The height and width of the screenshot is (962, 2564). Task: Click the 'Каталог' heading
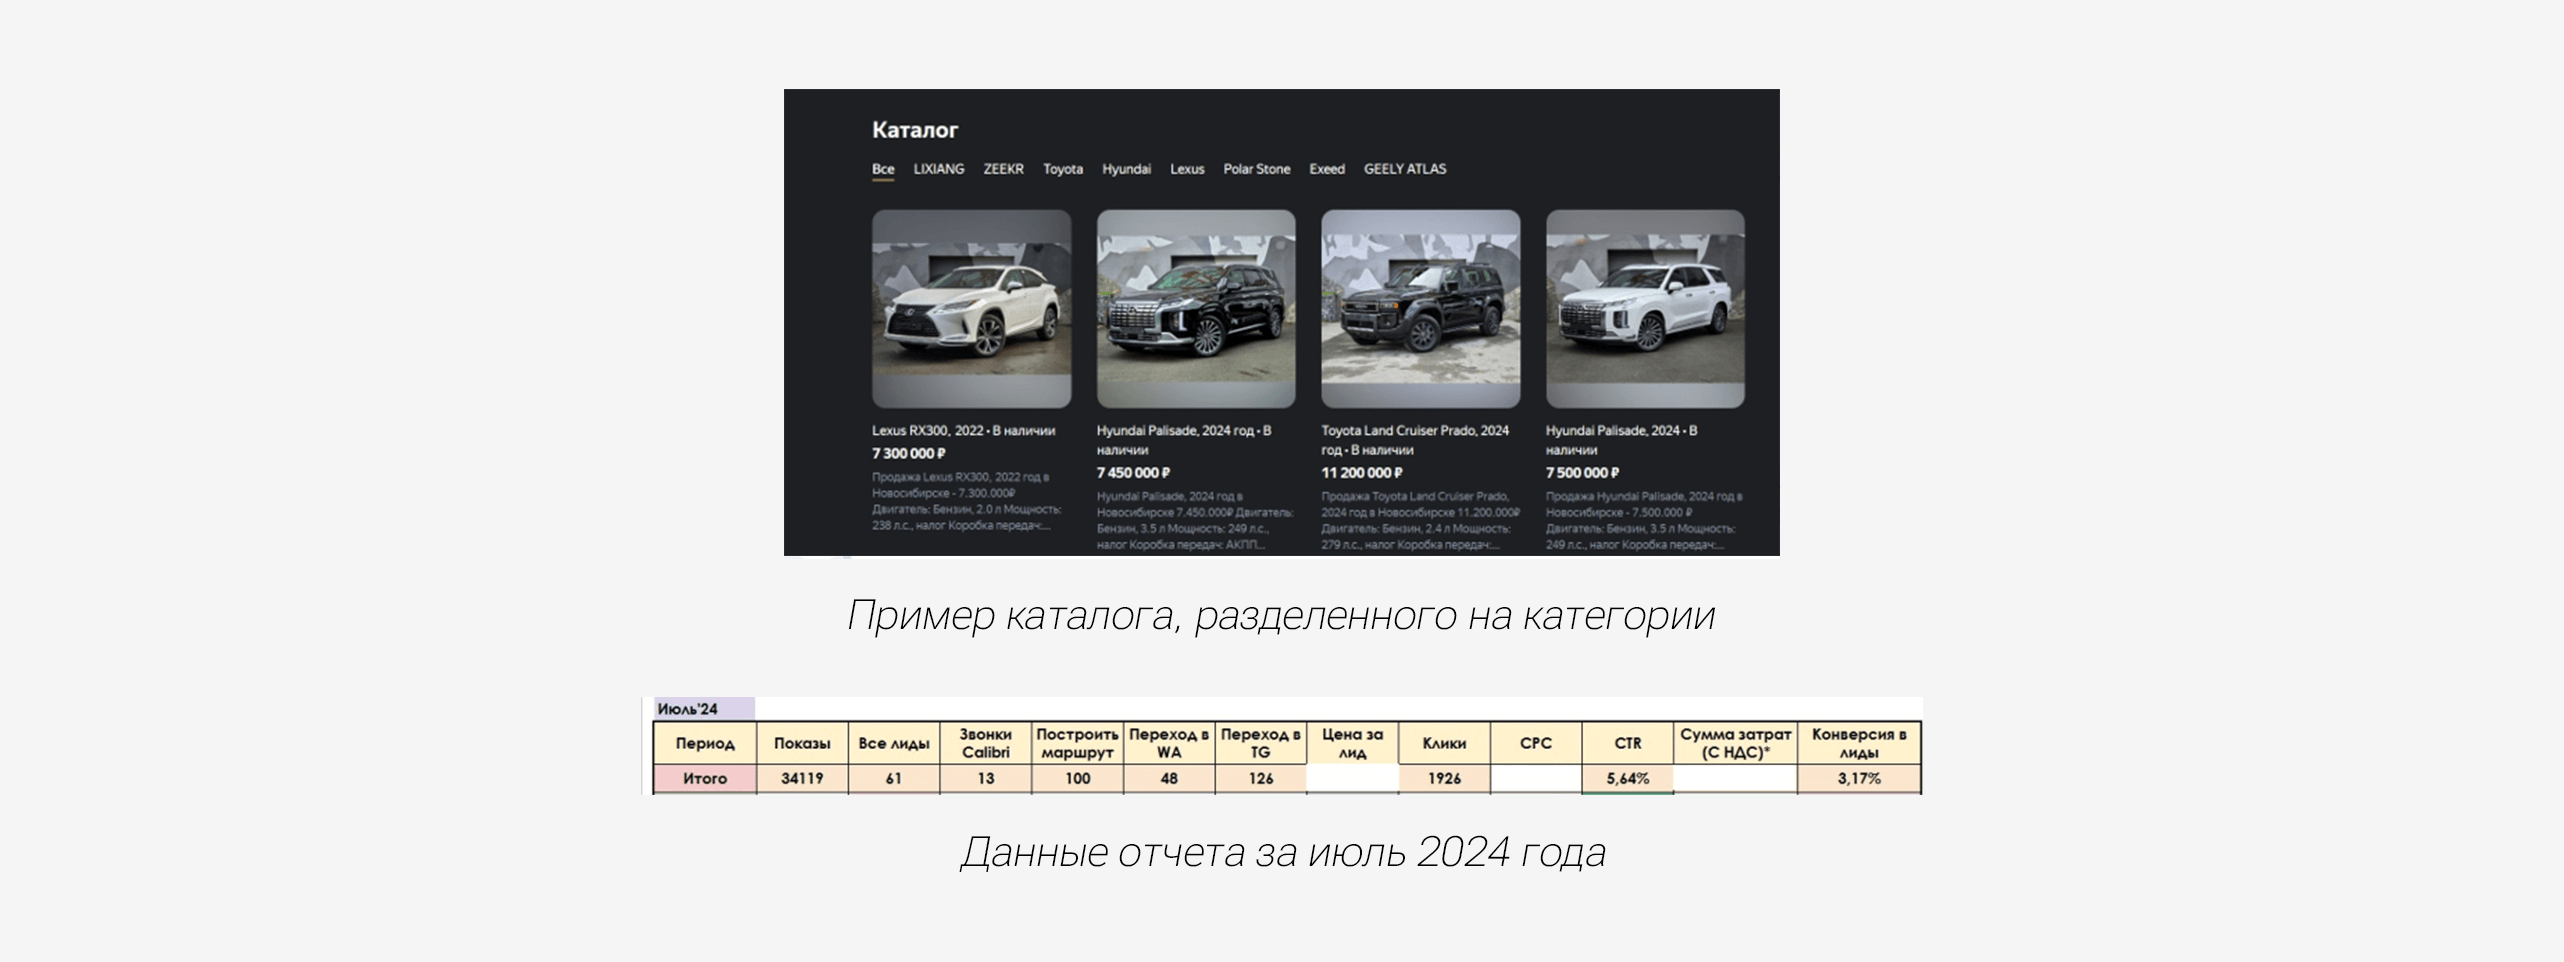tap(915, 130)
